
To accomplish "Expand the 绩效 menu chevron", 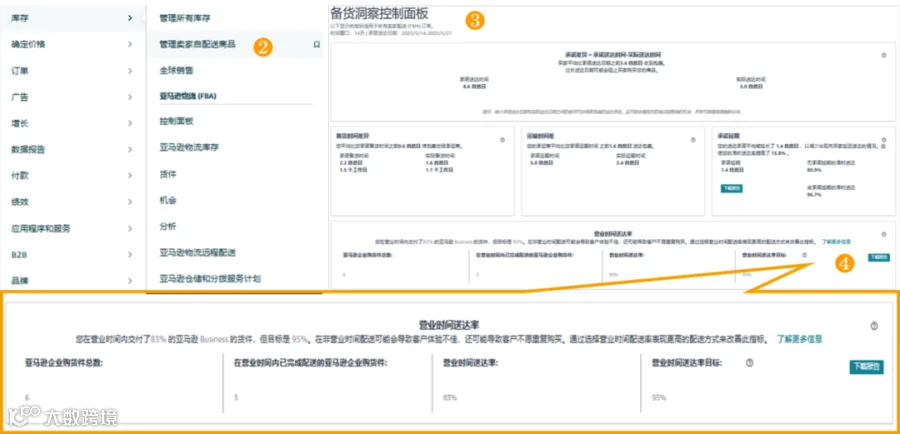I will click(130, 202).
